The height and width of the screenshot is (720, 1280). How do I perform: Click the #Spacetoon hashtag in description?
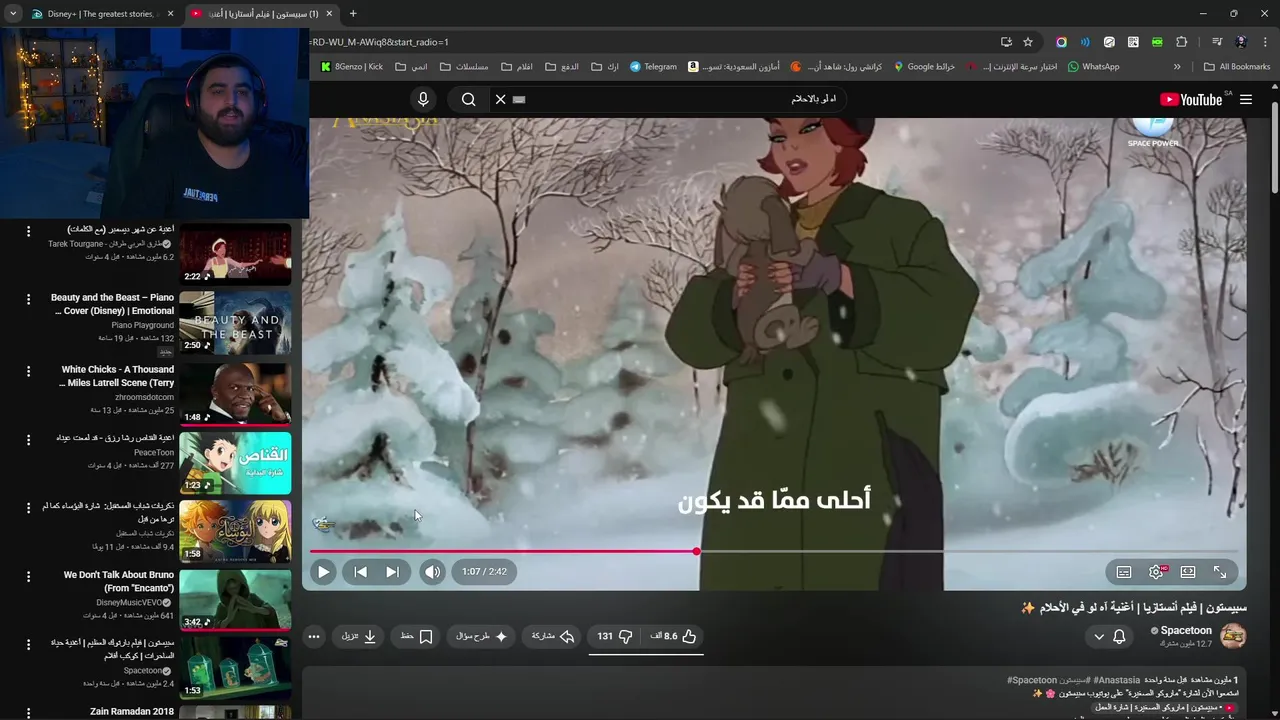pyautogui.click(x=1031, y=680)
